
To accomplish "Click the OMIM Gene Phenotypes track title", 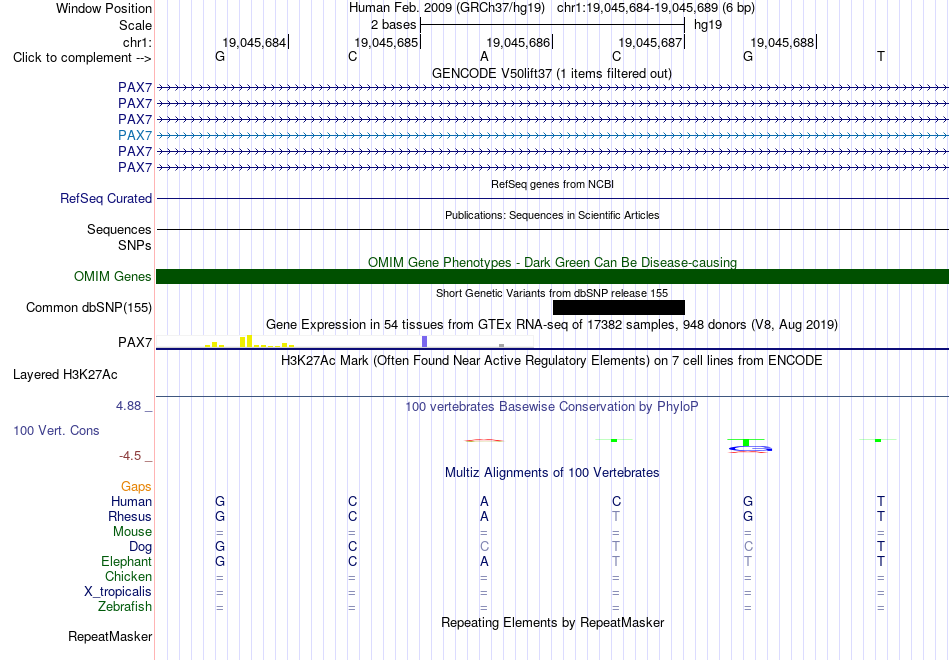I will click(552, 262).
